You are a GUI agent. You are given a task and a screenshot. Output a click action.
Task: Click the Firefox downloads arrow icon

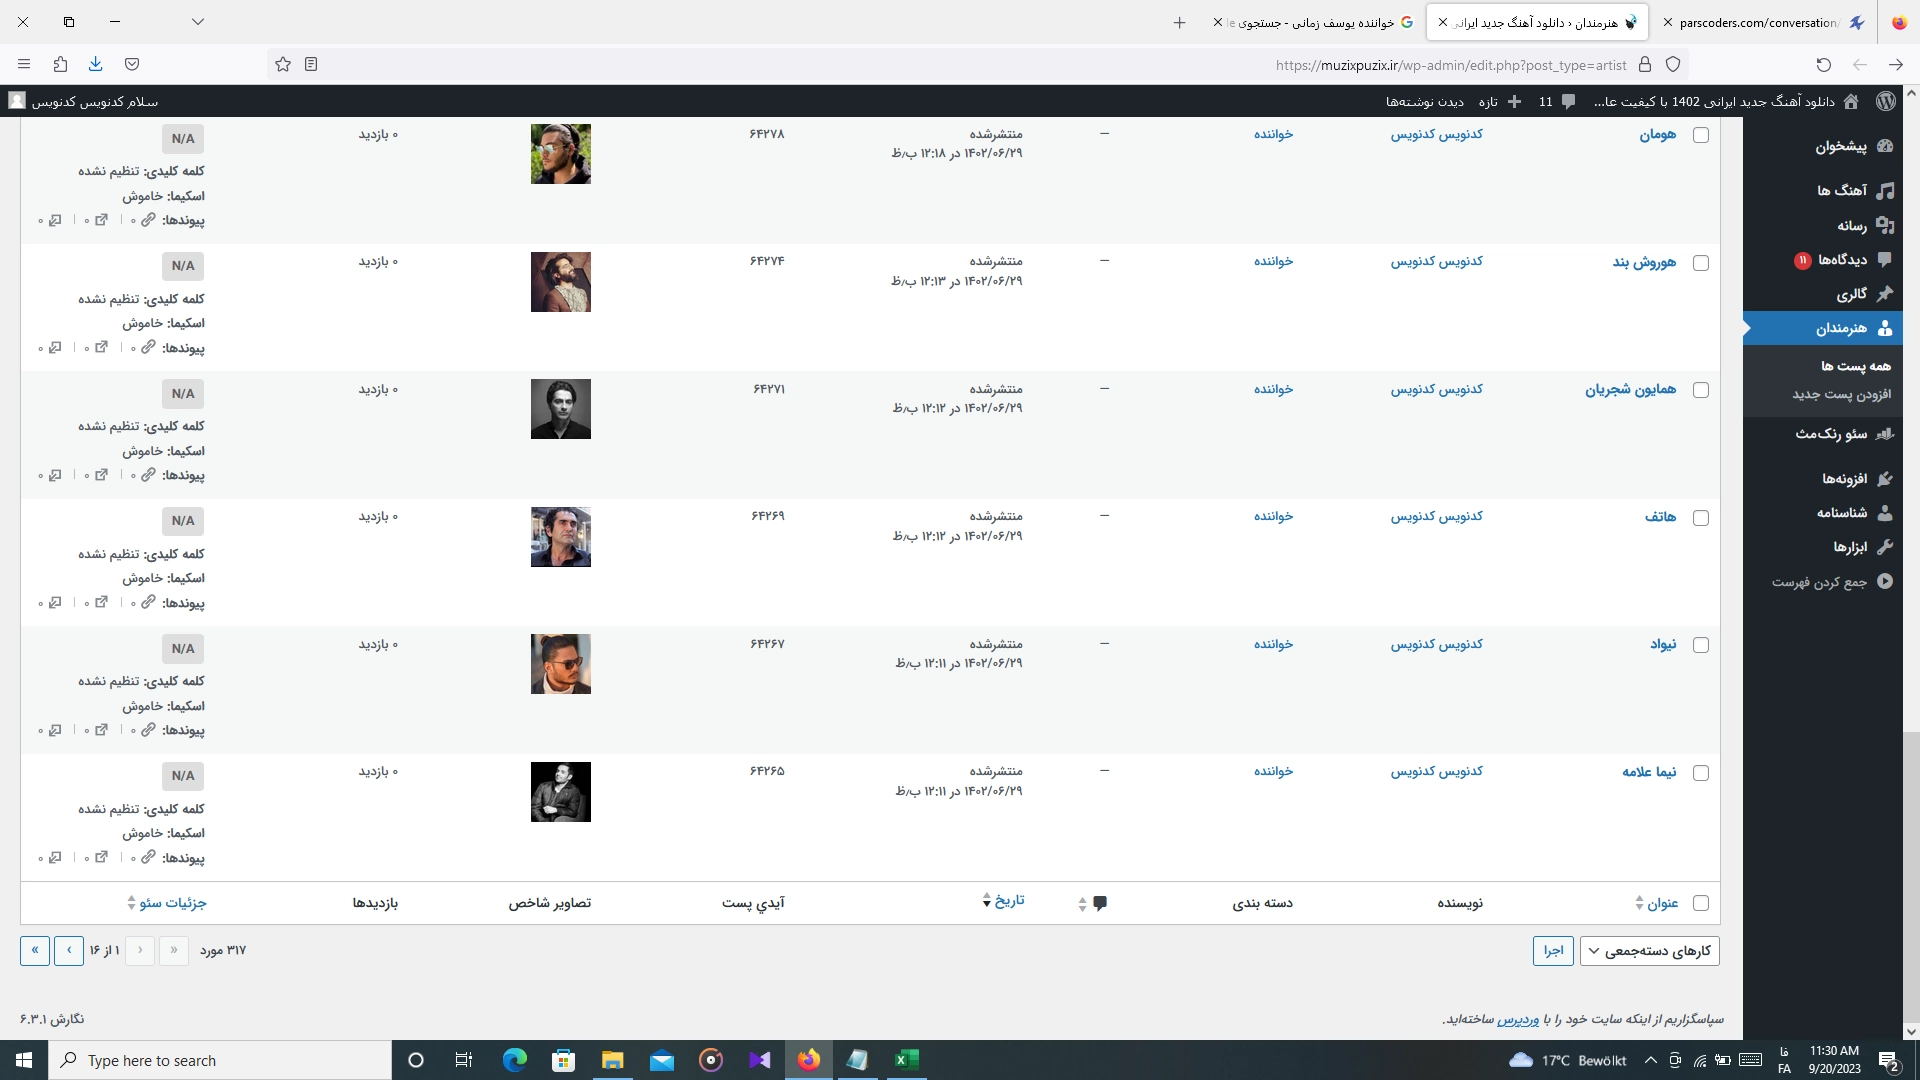[x=95, y=64]
